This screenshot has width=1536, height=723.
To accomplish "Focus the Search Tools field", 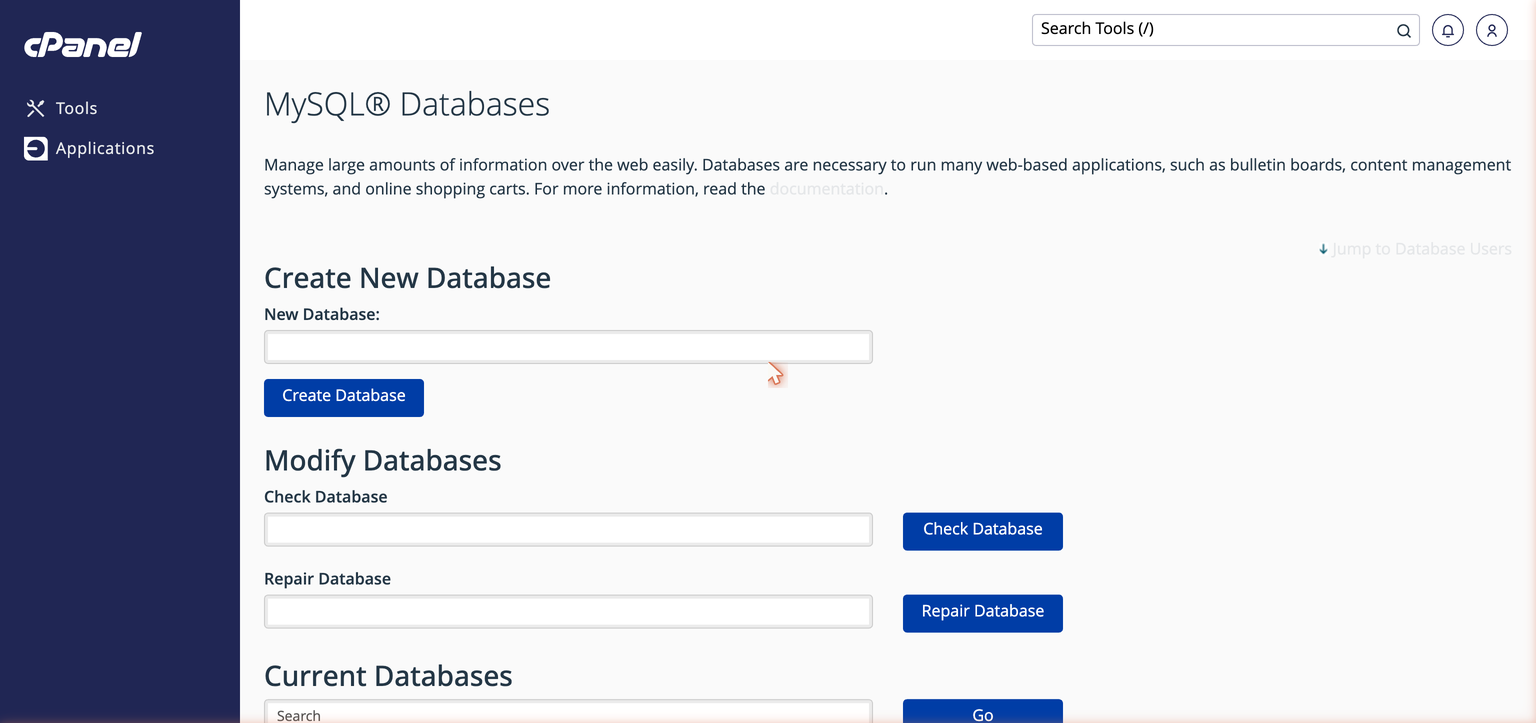I will tap(1225, 30).
